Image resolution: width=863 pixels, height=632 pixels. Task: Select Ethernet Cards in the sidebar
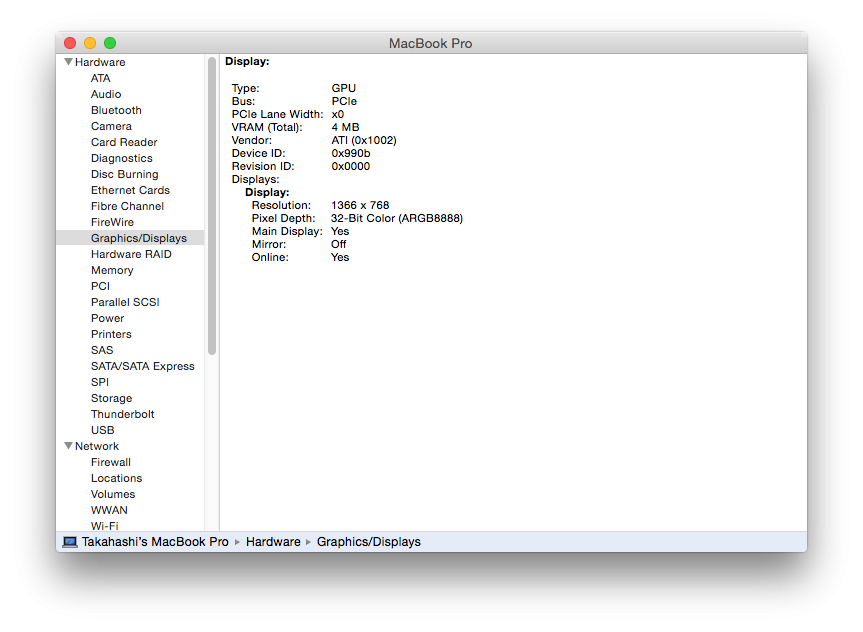point(130,190)
